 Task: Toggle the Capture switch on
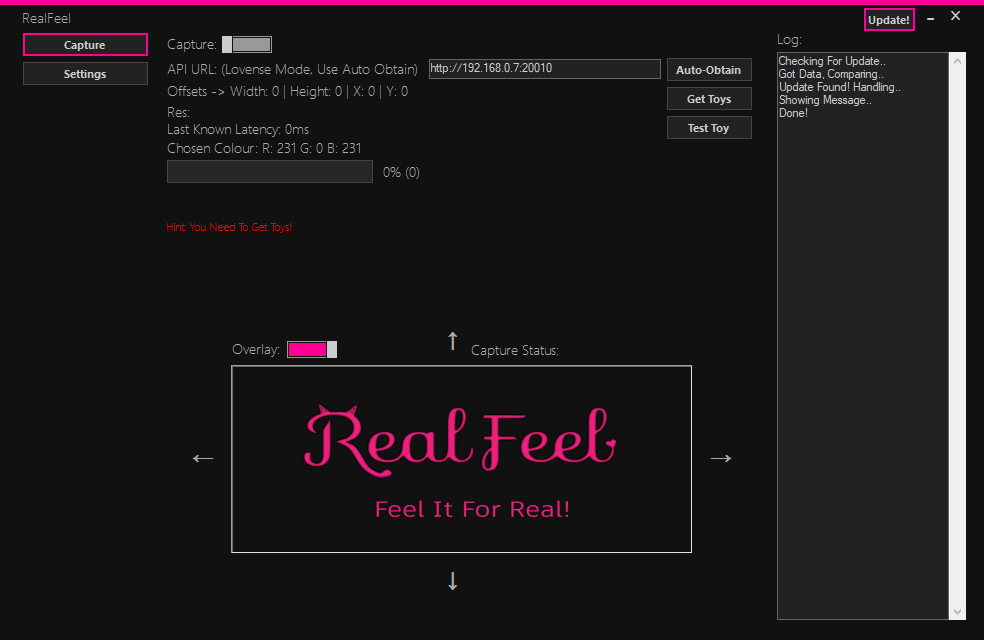247,45
